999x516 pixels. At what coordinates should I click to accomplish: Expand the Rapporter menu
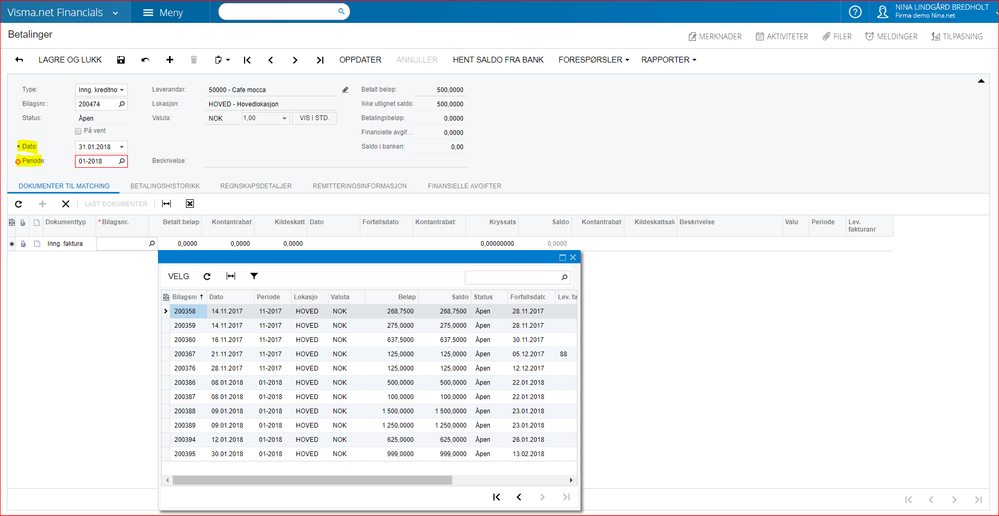click(668, 60)
